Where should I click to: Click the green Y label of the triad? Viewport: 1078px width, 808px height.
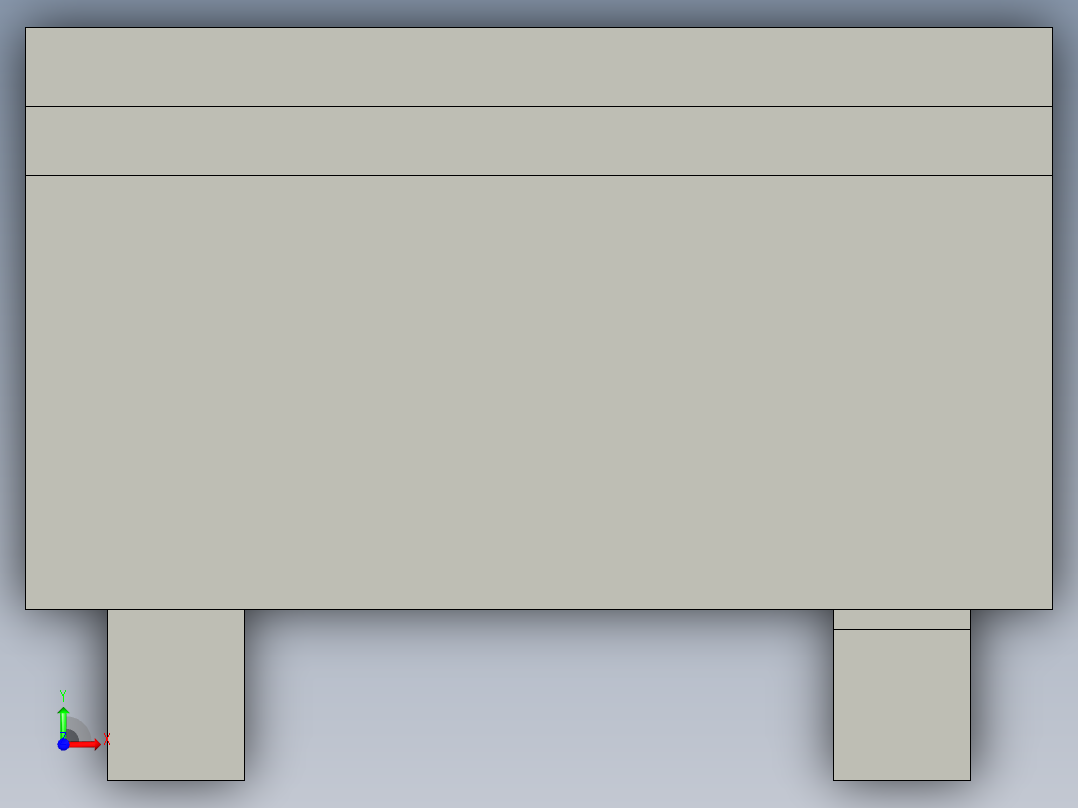click(63, 696)
